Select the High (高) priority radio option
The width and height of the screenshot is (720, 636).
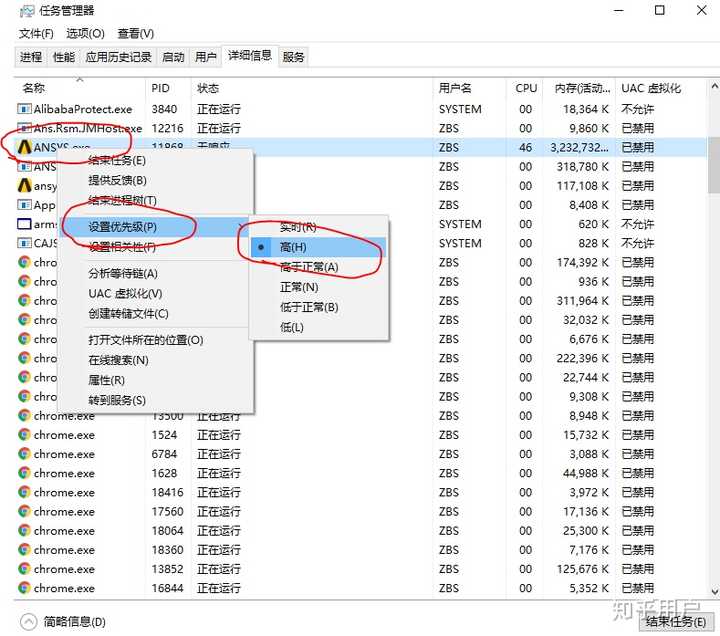point(318,247)
